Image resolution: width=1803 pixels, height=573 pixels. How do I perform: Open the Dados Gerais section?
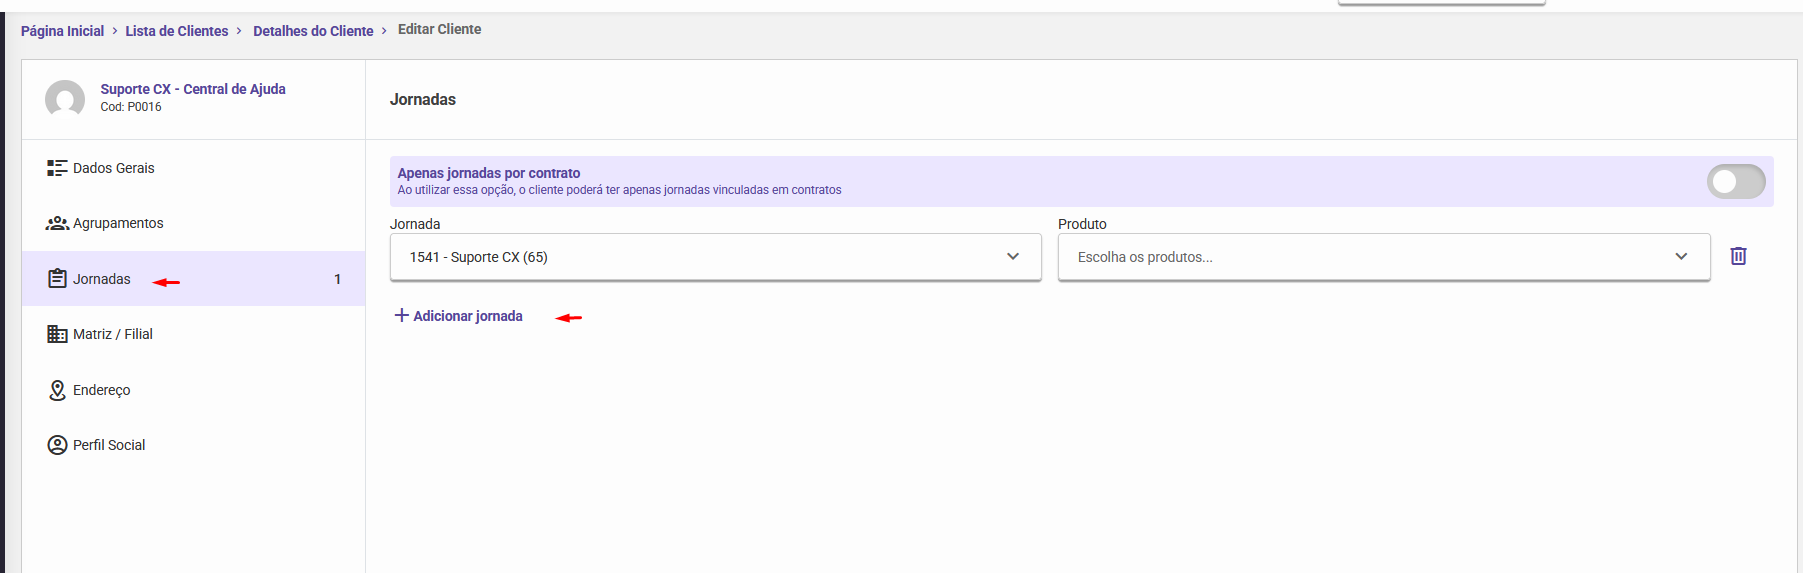tap(114, 168)
